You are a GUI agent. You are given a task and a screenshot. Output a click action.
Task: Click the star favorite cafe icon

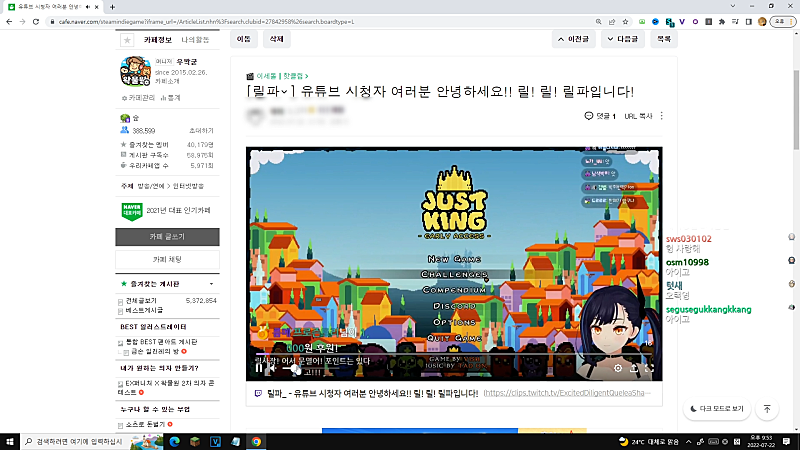click(127, 40)
